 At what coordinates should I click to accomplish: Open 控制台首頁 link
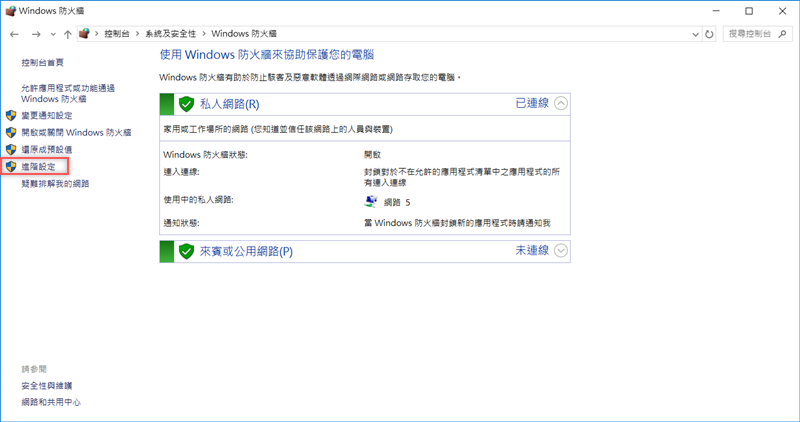[42, 62]
